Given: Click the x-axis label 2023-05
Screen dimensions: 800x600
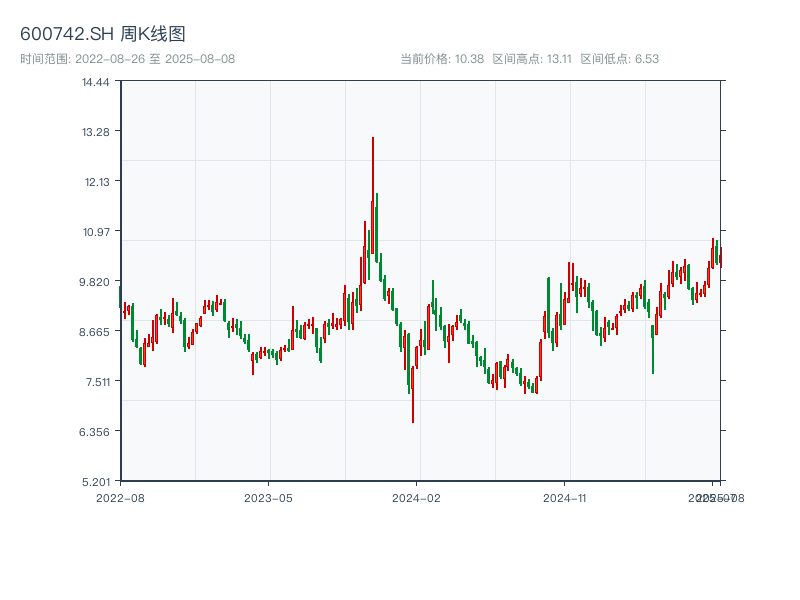Looking at the screenshot, I should pos(268,498).
